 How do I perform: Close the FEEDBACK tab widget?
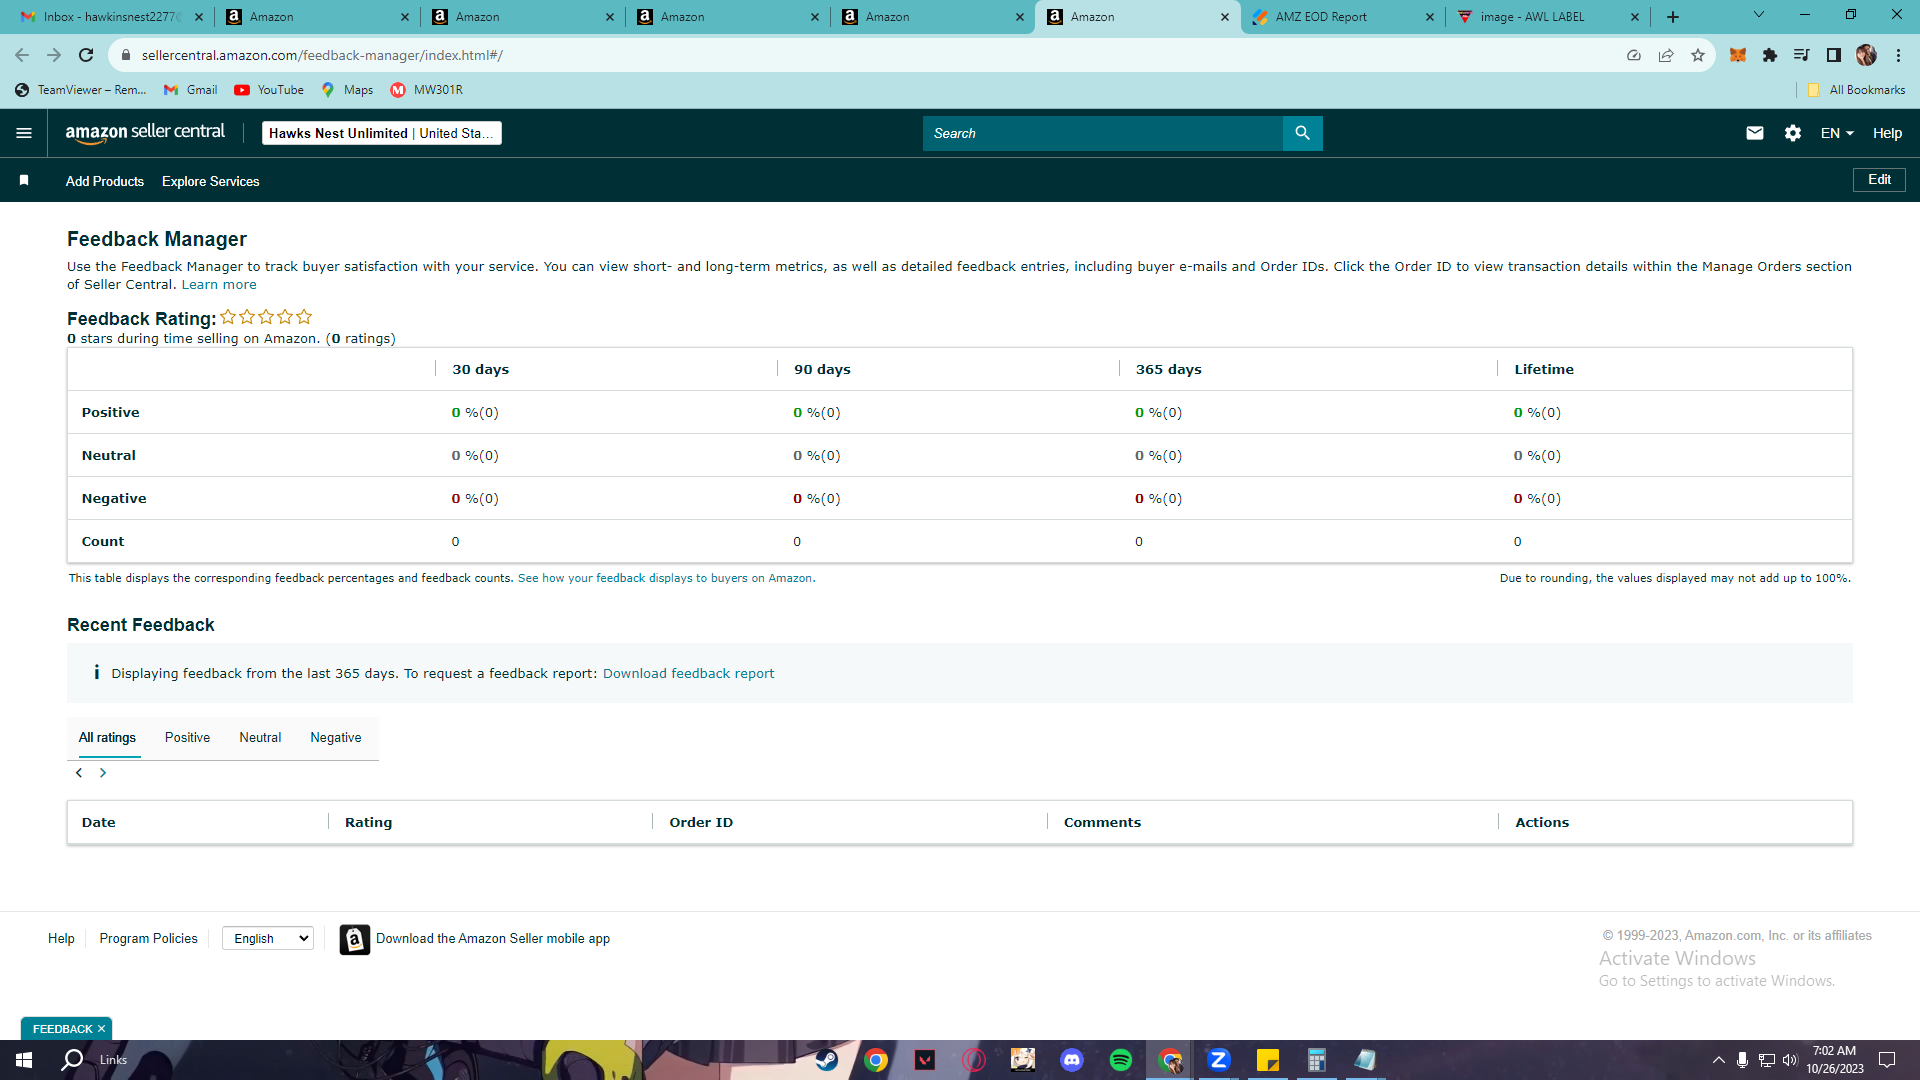pos(101,1029)
